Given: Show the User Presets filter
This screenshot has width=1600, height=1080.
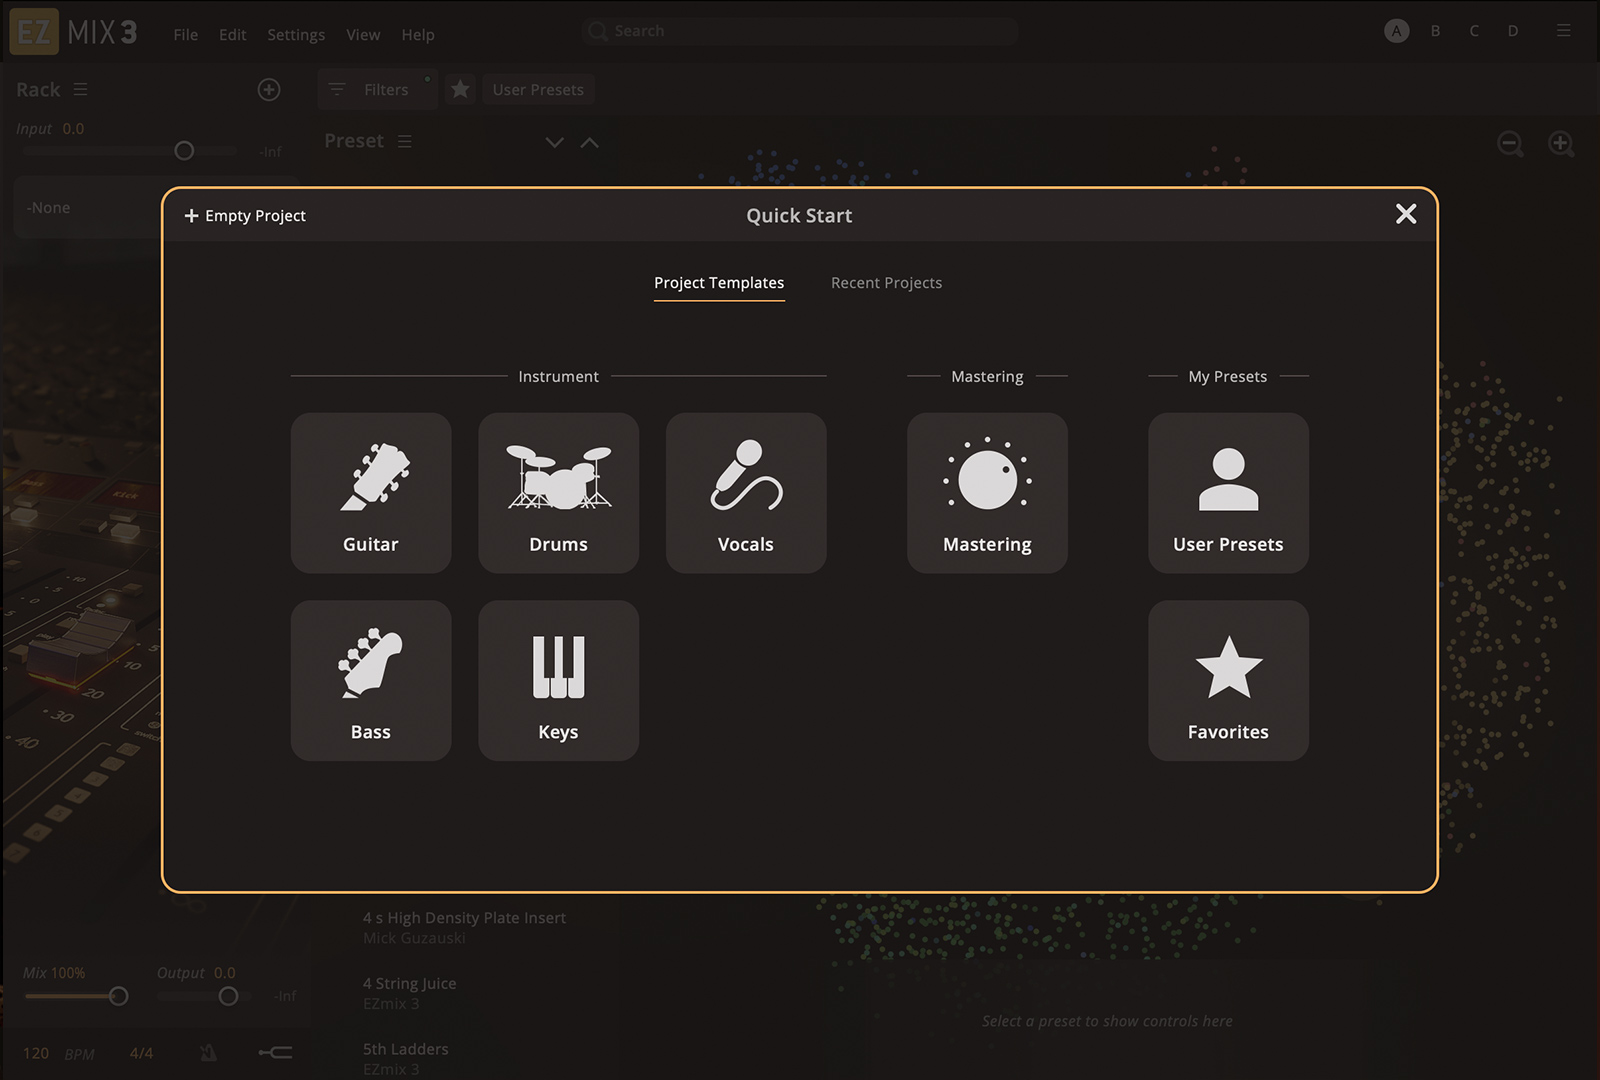Looking at the screenshot, I should 538,89.
